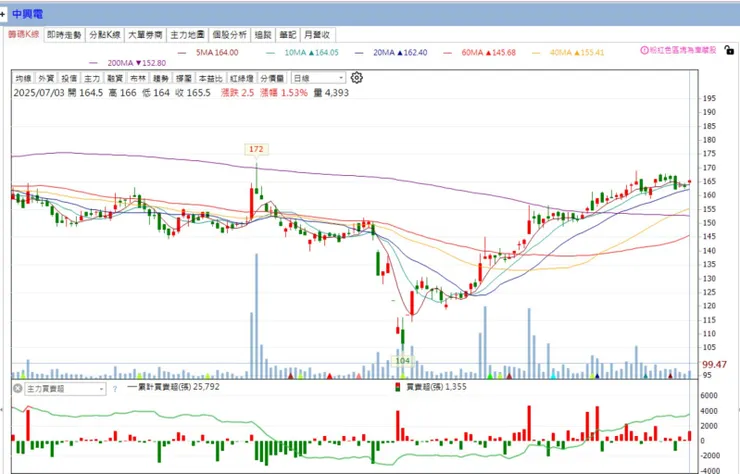This screenshot has height=474, width=740.
Task: Click the 量 4,393 volume value
Action: (x=331, y=93)
